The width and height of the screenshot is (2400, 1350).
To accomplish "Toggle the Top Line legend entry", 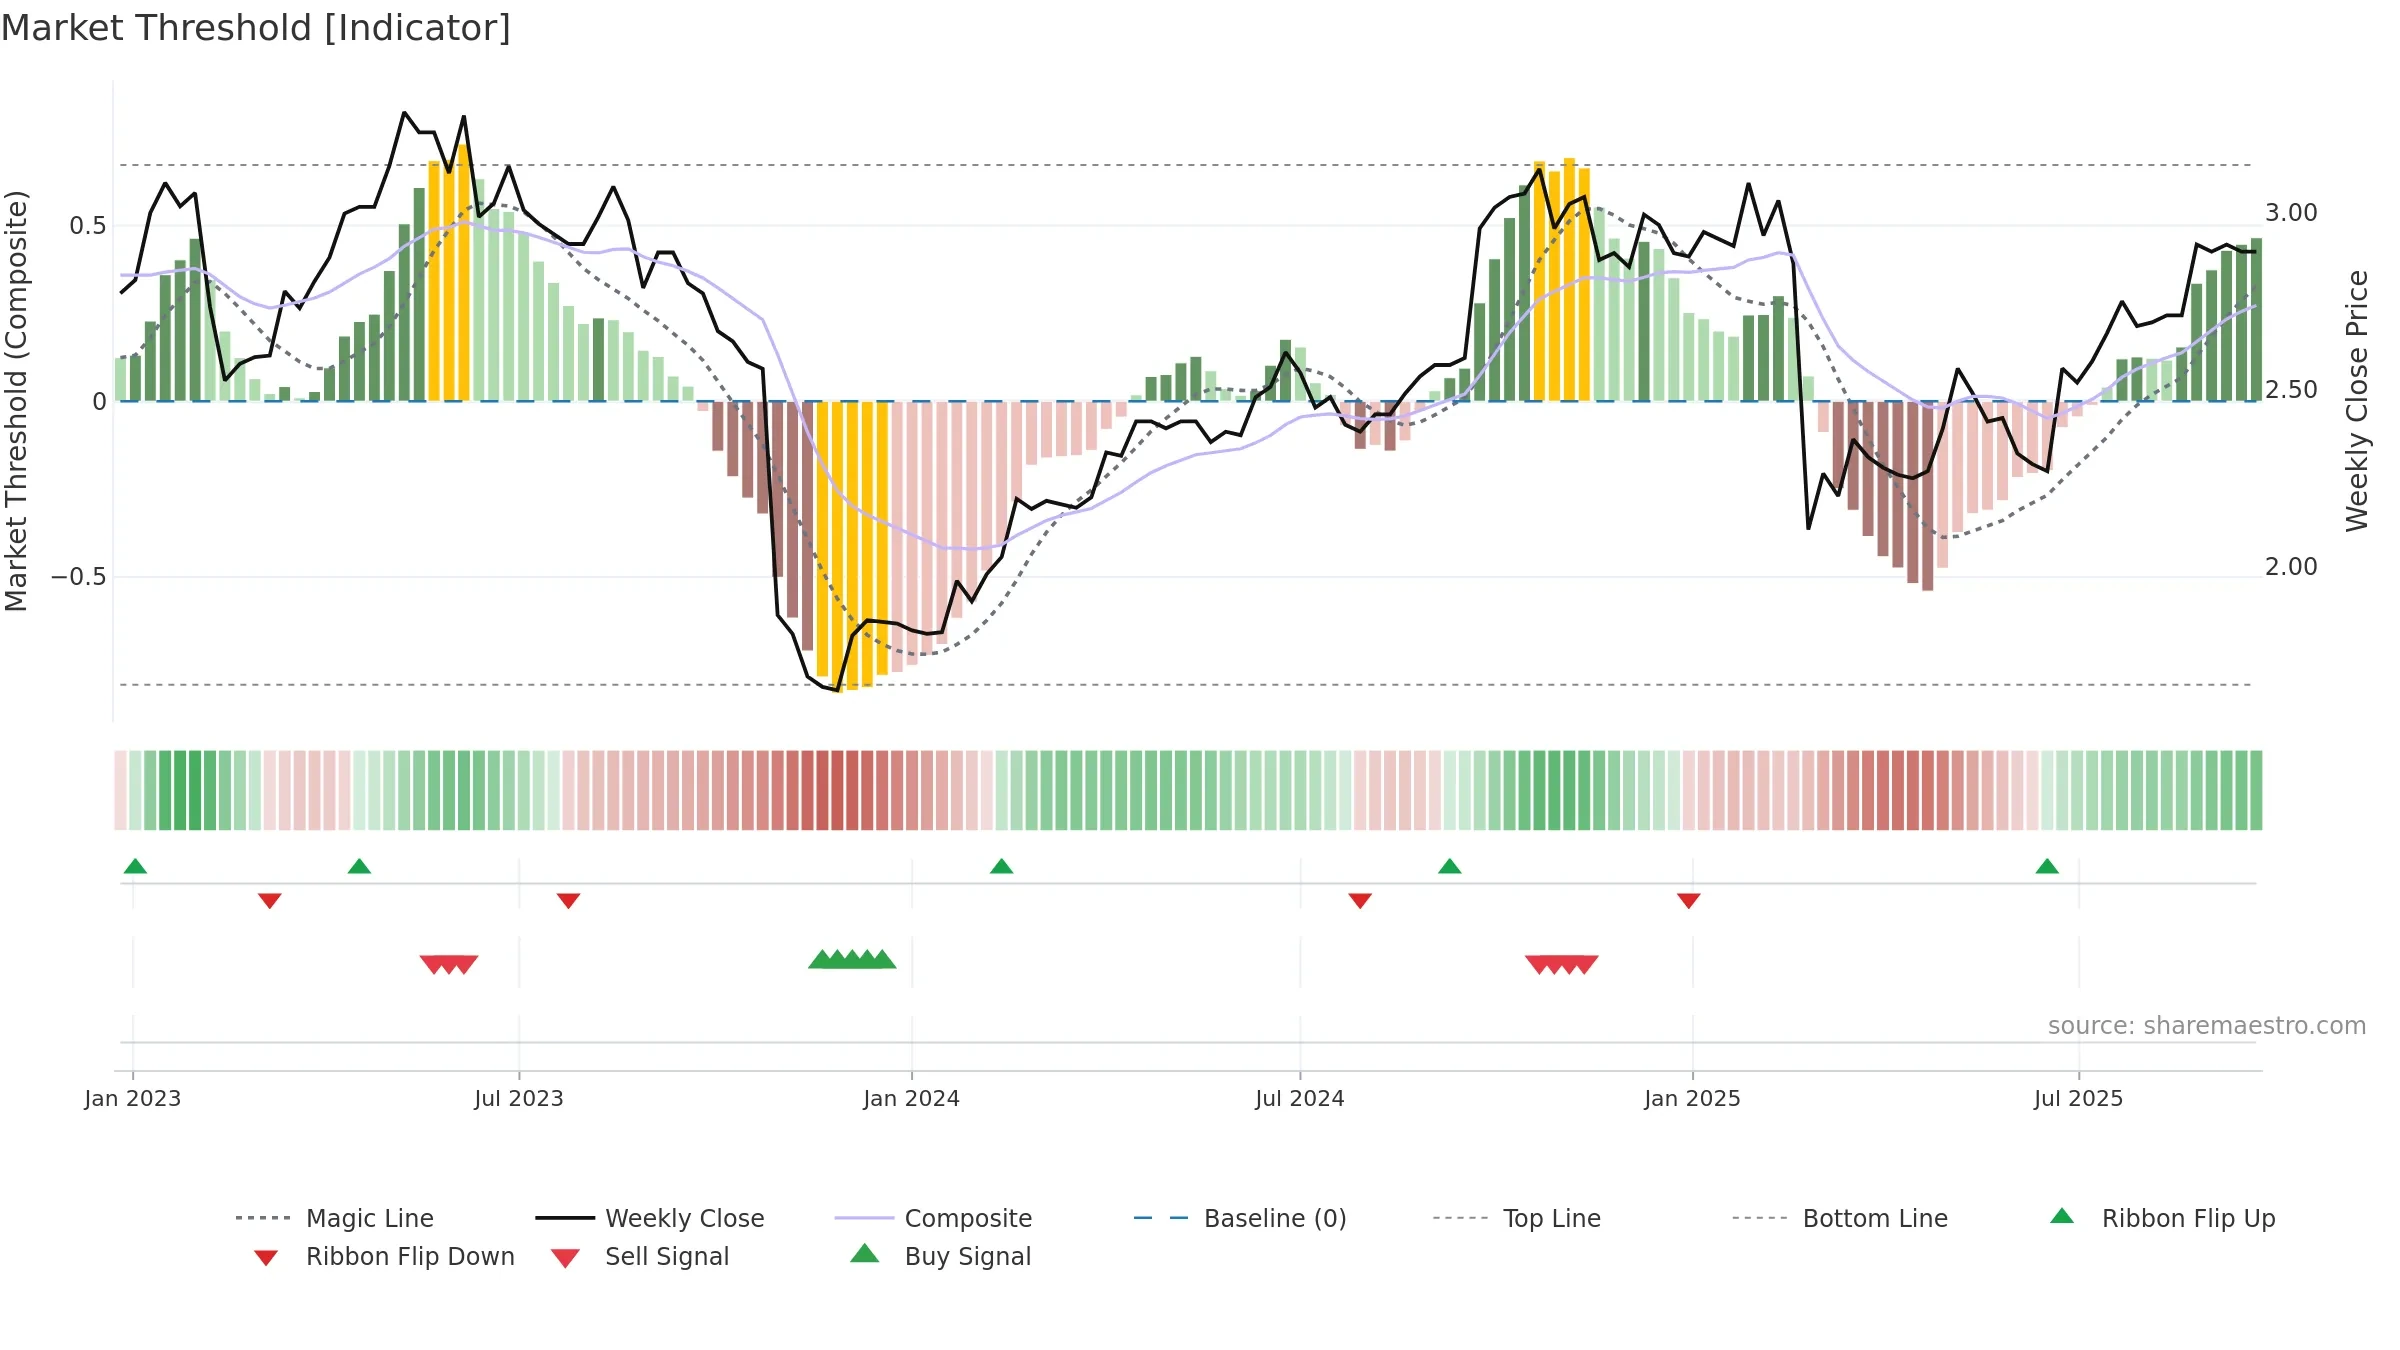I will (x=1517, y=1218).
